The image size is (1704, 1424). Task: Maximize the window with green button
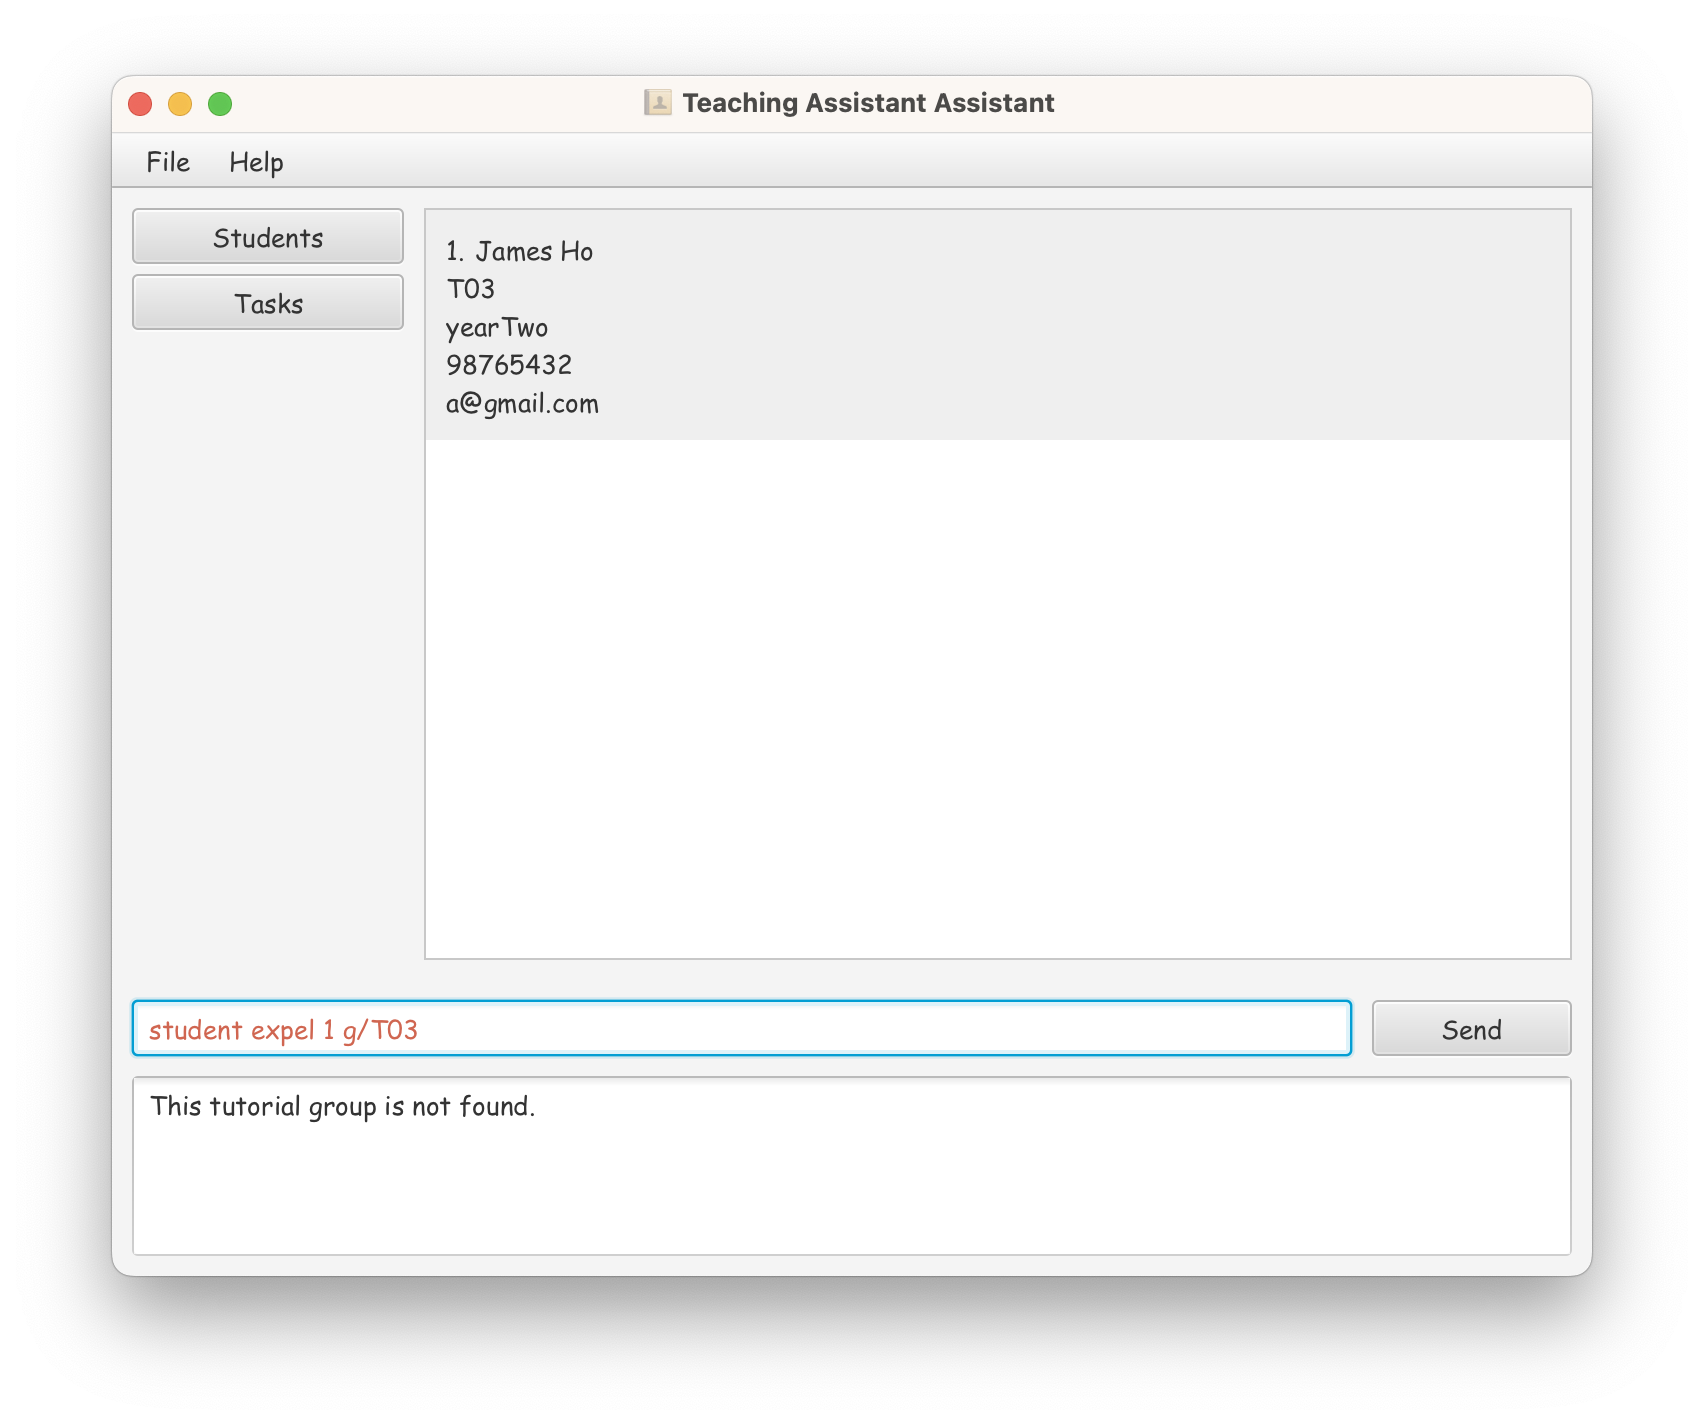coord(220,104)
